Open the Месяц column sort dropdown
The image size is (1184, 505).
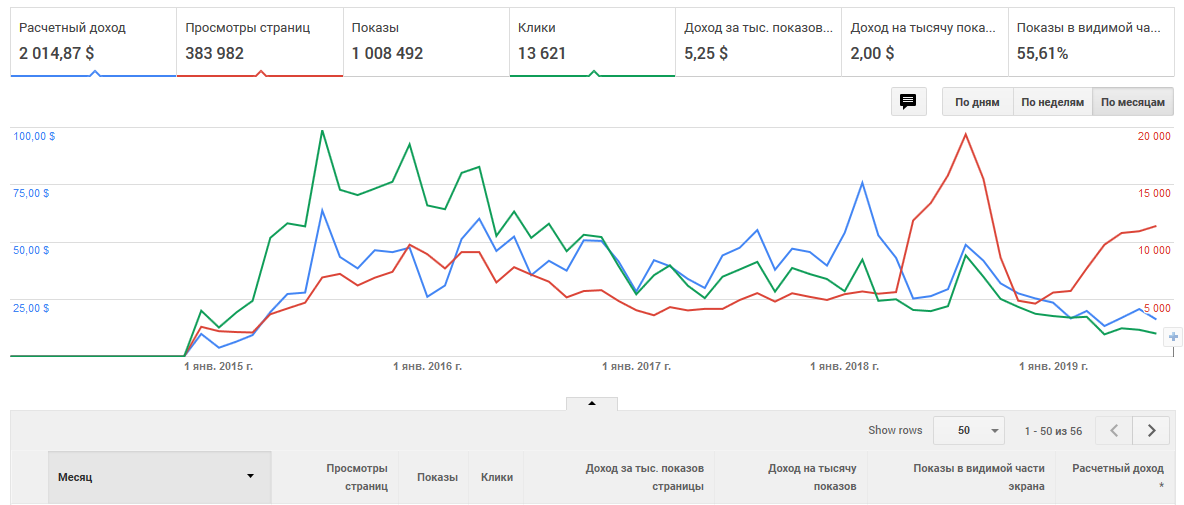click(250, 476)
